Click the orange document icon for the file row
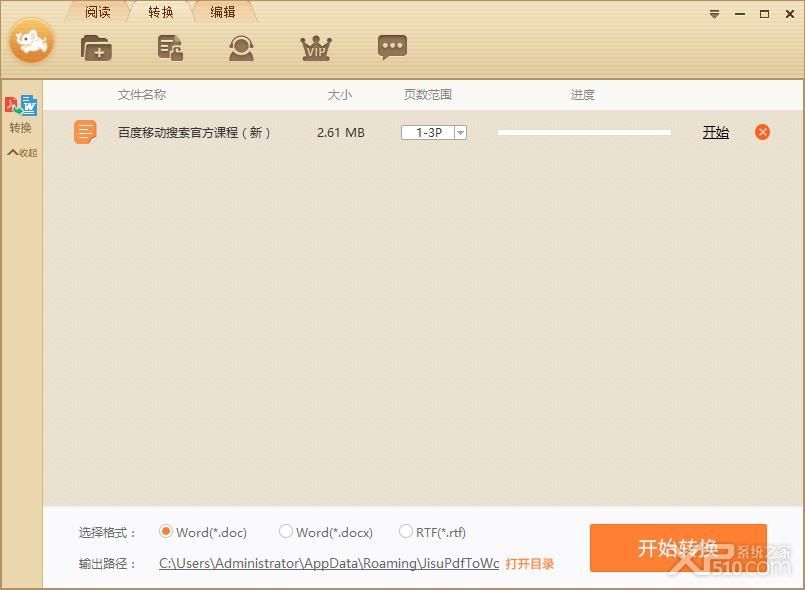805x590 pixels. tap(85, 132)
